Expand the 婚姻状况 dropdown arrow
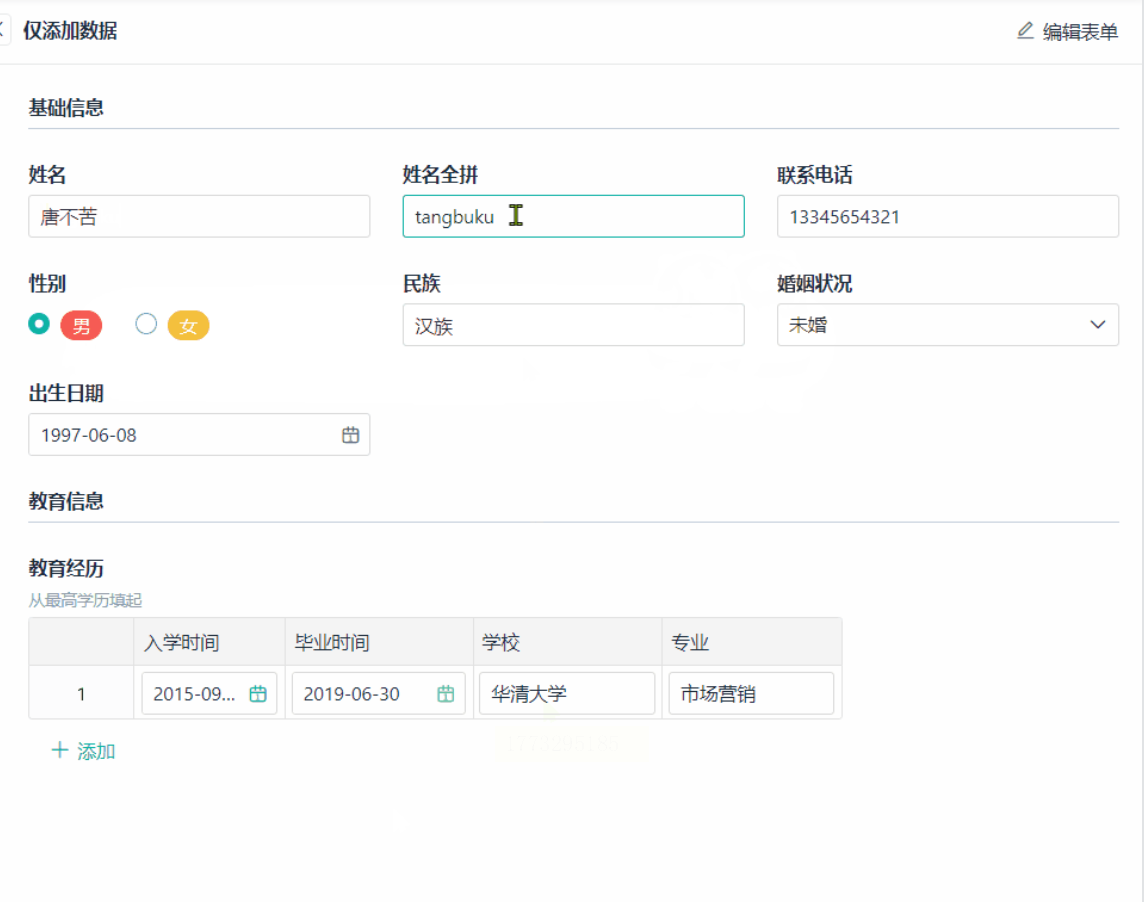Viewport: 1144px width, 902px height. (1097, 325)
